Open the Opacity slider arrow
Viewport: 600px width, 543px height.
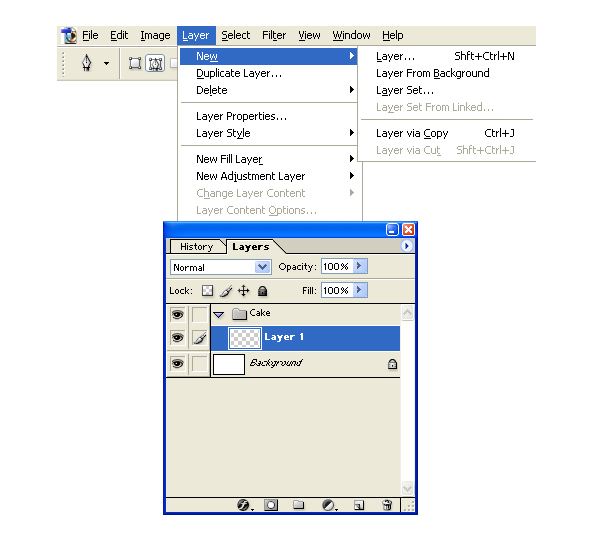(359, 266)
